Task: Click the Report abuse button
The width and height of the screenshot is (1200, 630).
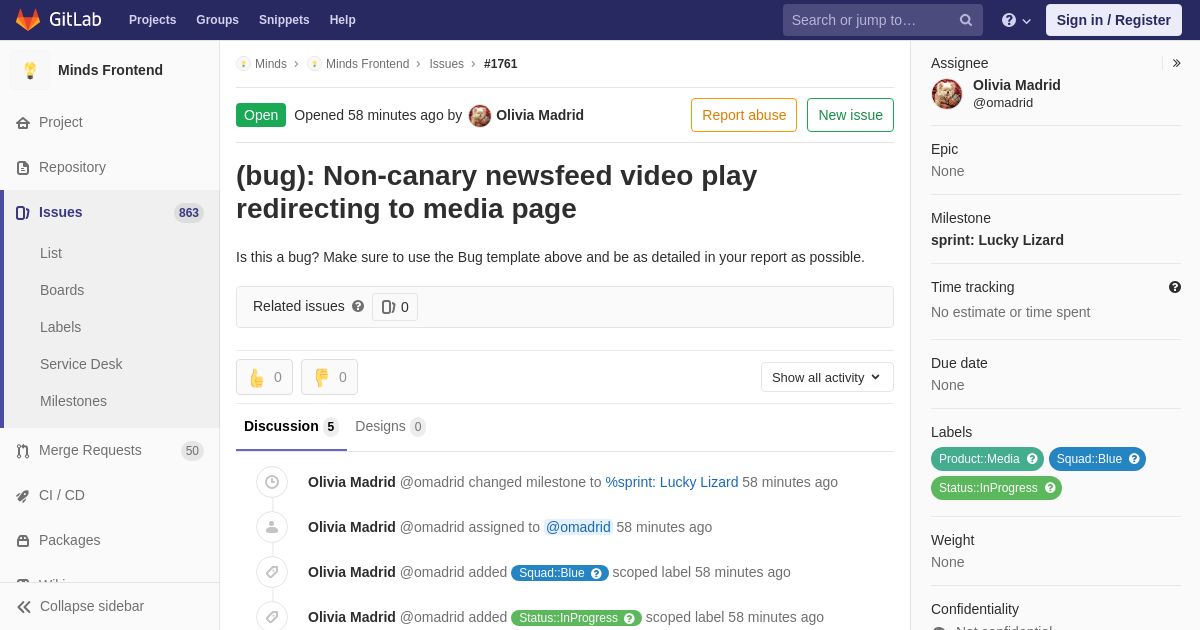Action: click(x=744, y=115)
